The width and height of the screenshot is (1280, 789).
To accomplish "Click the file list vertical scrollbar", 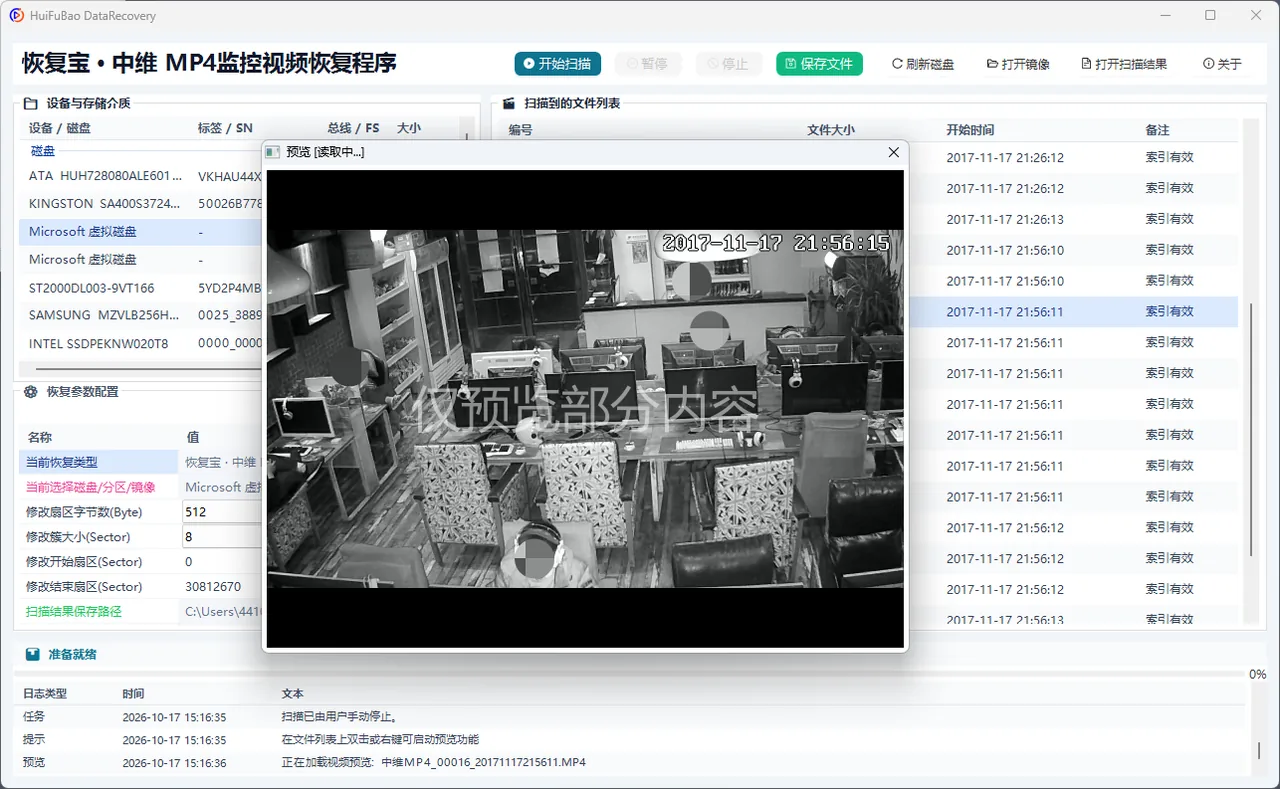I will pos(1250,430).
